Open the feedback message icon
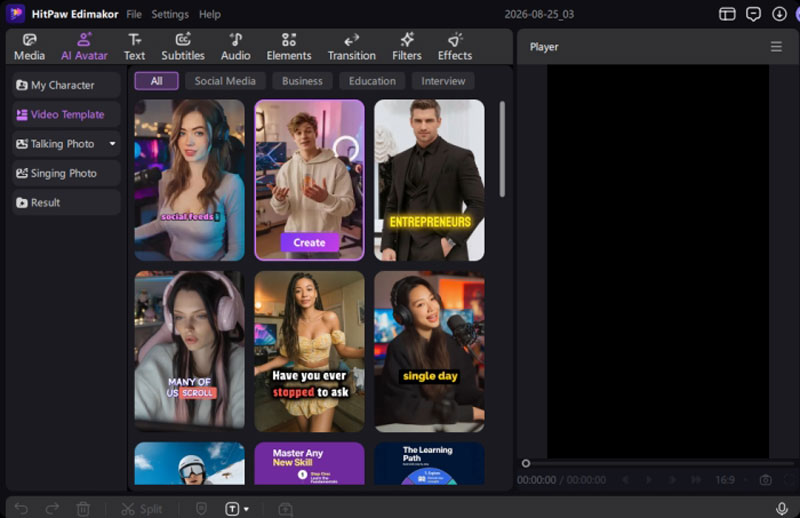Viewport: 800px width, 518px height. pyautogui.click(x=753, y=14)
